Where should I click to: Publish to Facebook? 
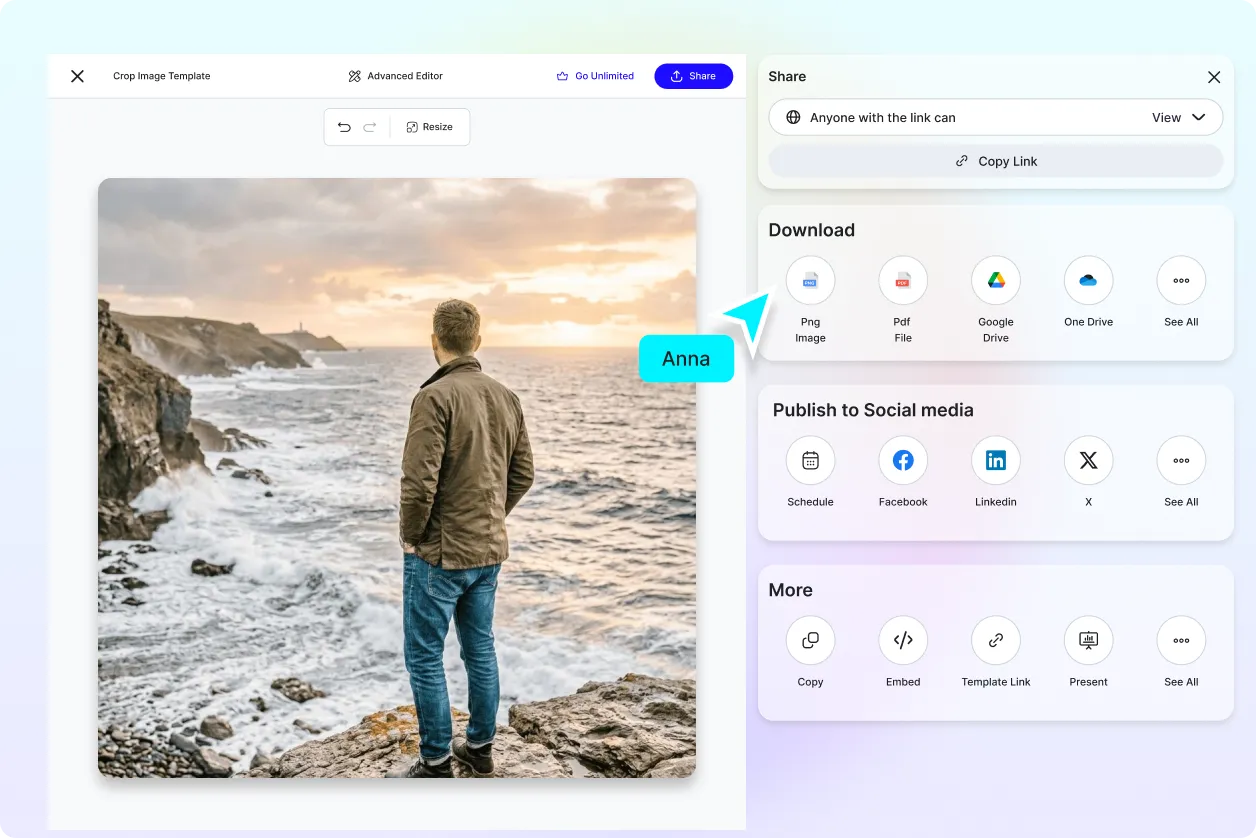(903, 461)
